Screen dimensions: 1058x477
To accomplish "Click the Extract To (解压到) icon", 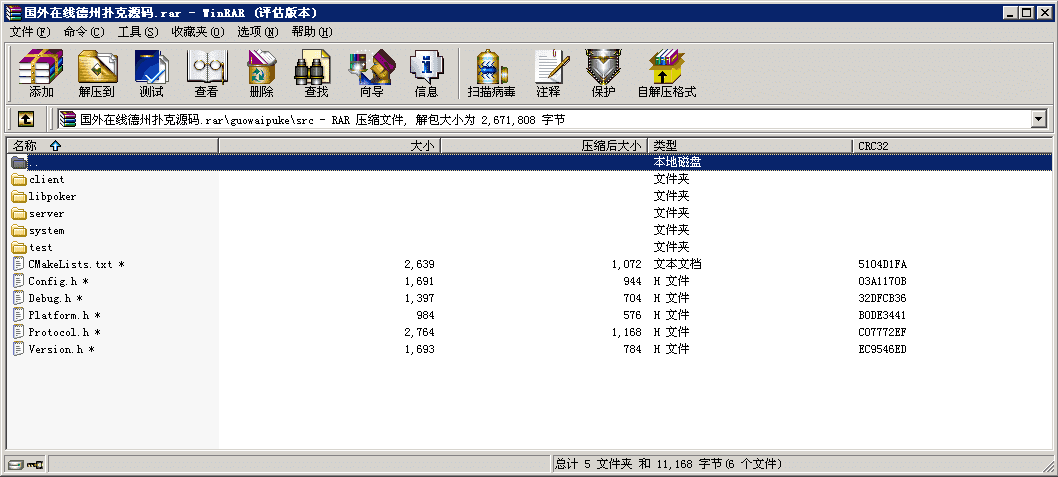I will (96, 74).
